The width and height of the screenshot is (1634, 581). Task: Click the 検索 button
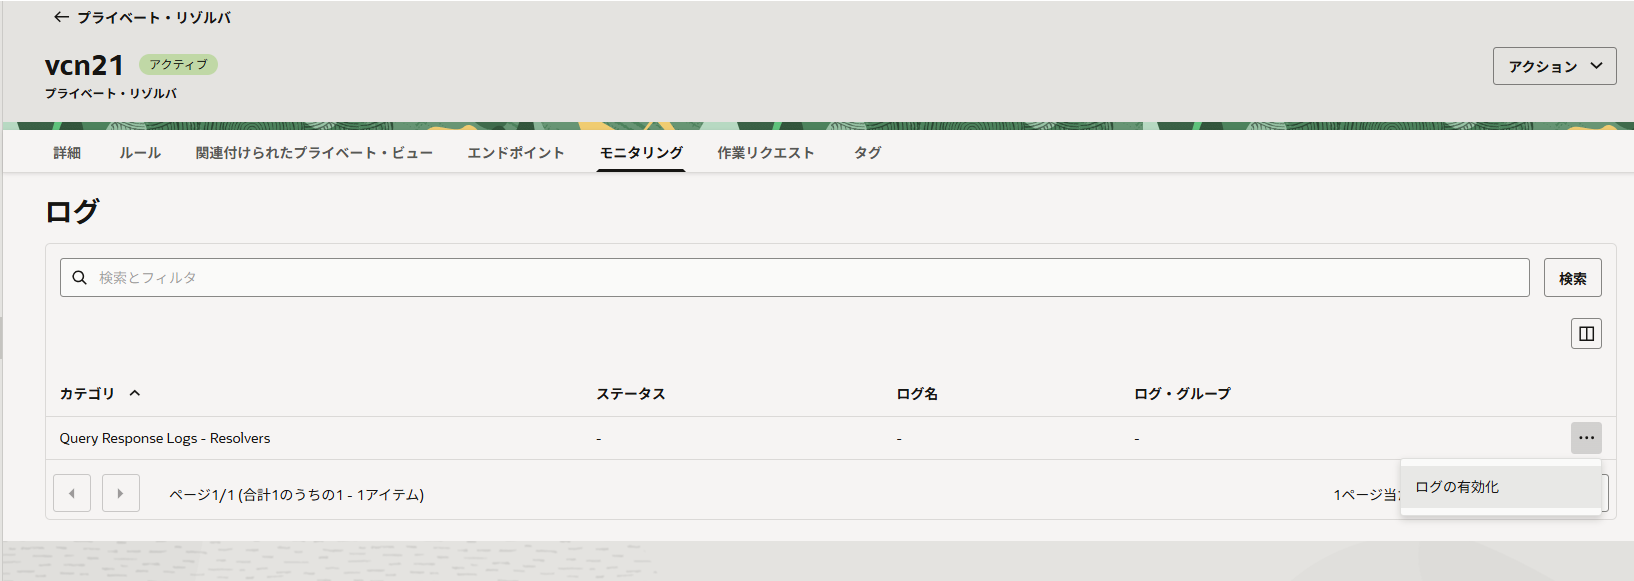1573,278
